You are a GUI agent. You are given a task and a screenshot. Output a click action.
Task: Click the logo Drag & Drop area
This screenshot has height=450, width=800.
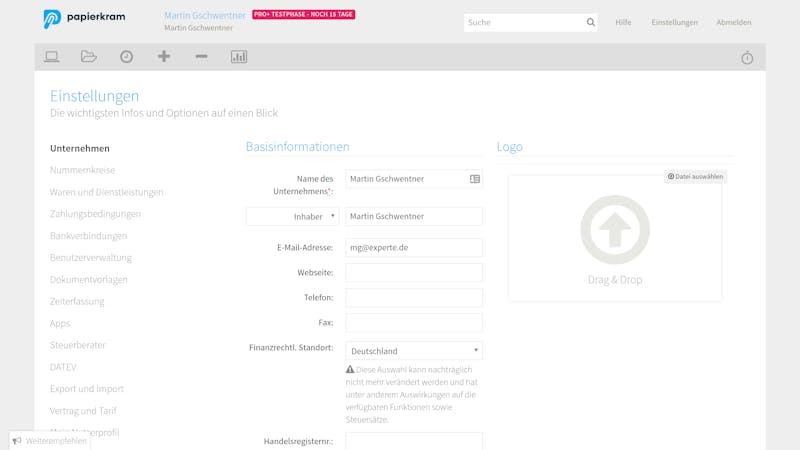point(615,238)
